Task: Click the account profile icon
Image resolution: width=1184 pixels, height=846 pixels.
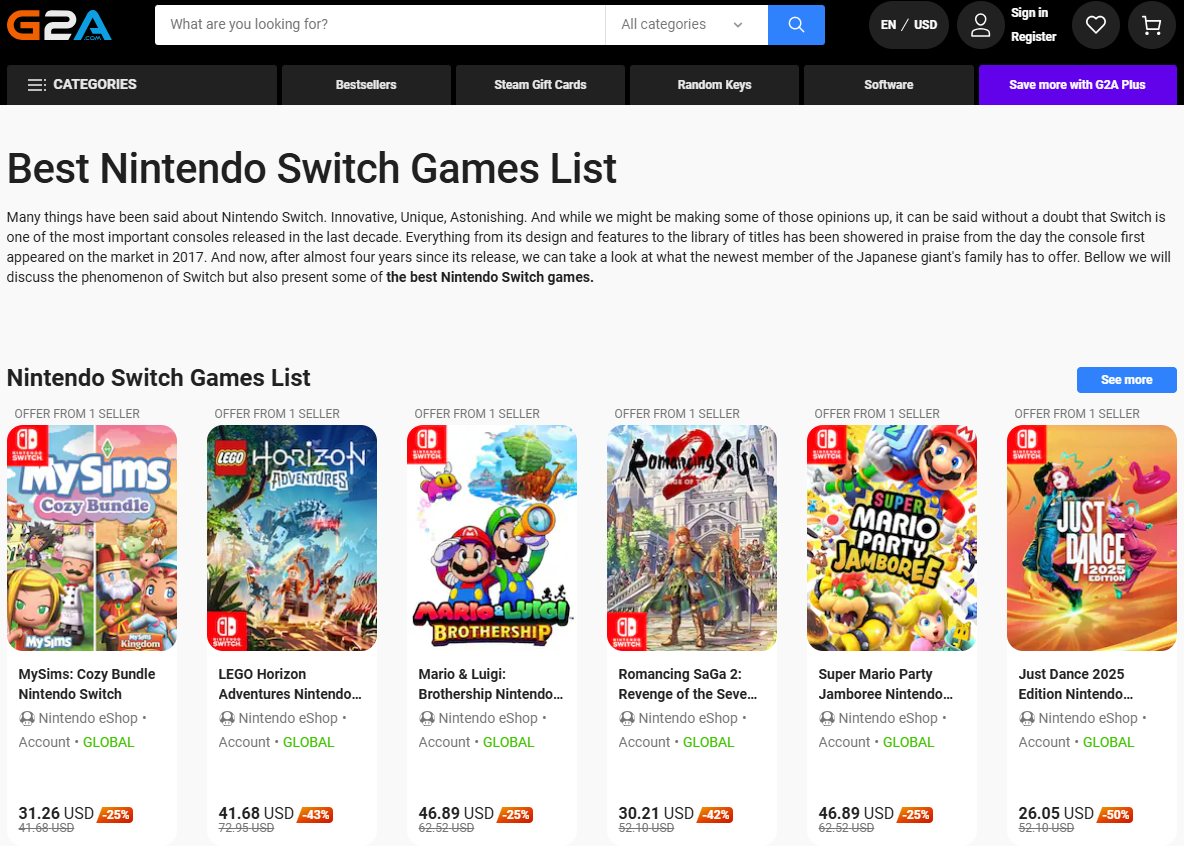Action: [980, 24]
